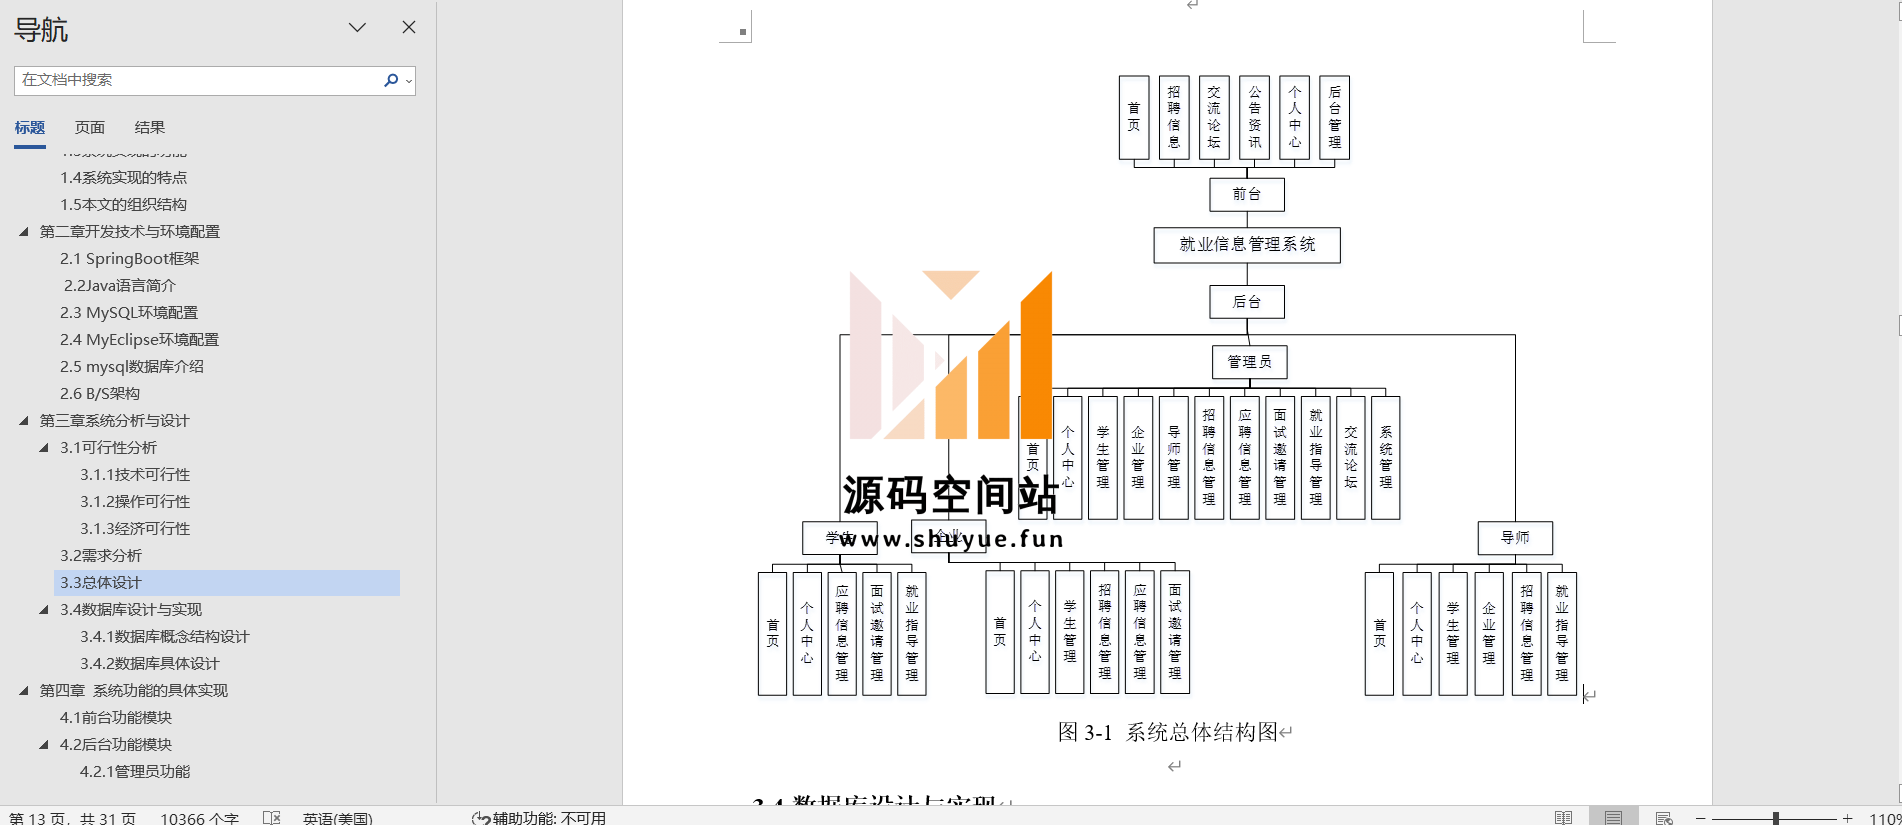Go to heading 2.1 SpringBoot框架
The width and height of the screenshot is (1902, 825).
click(129, 259)
